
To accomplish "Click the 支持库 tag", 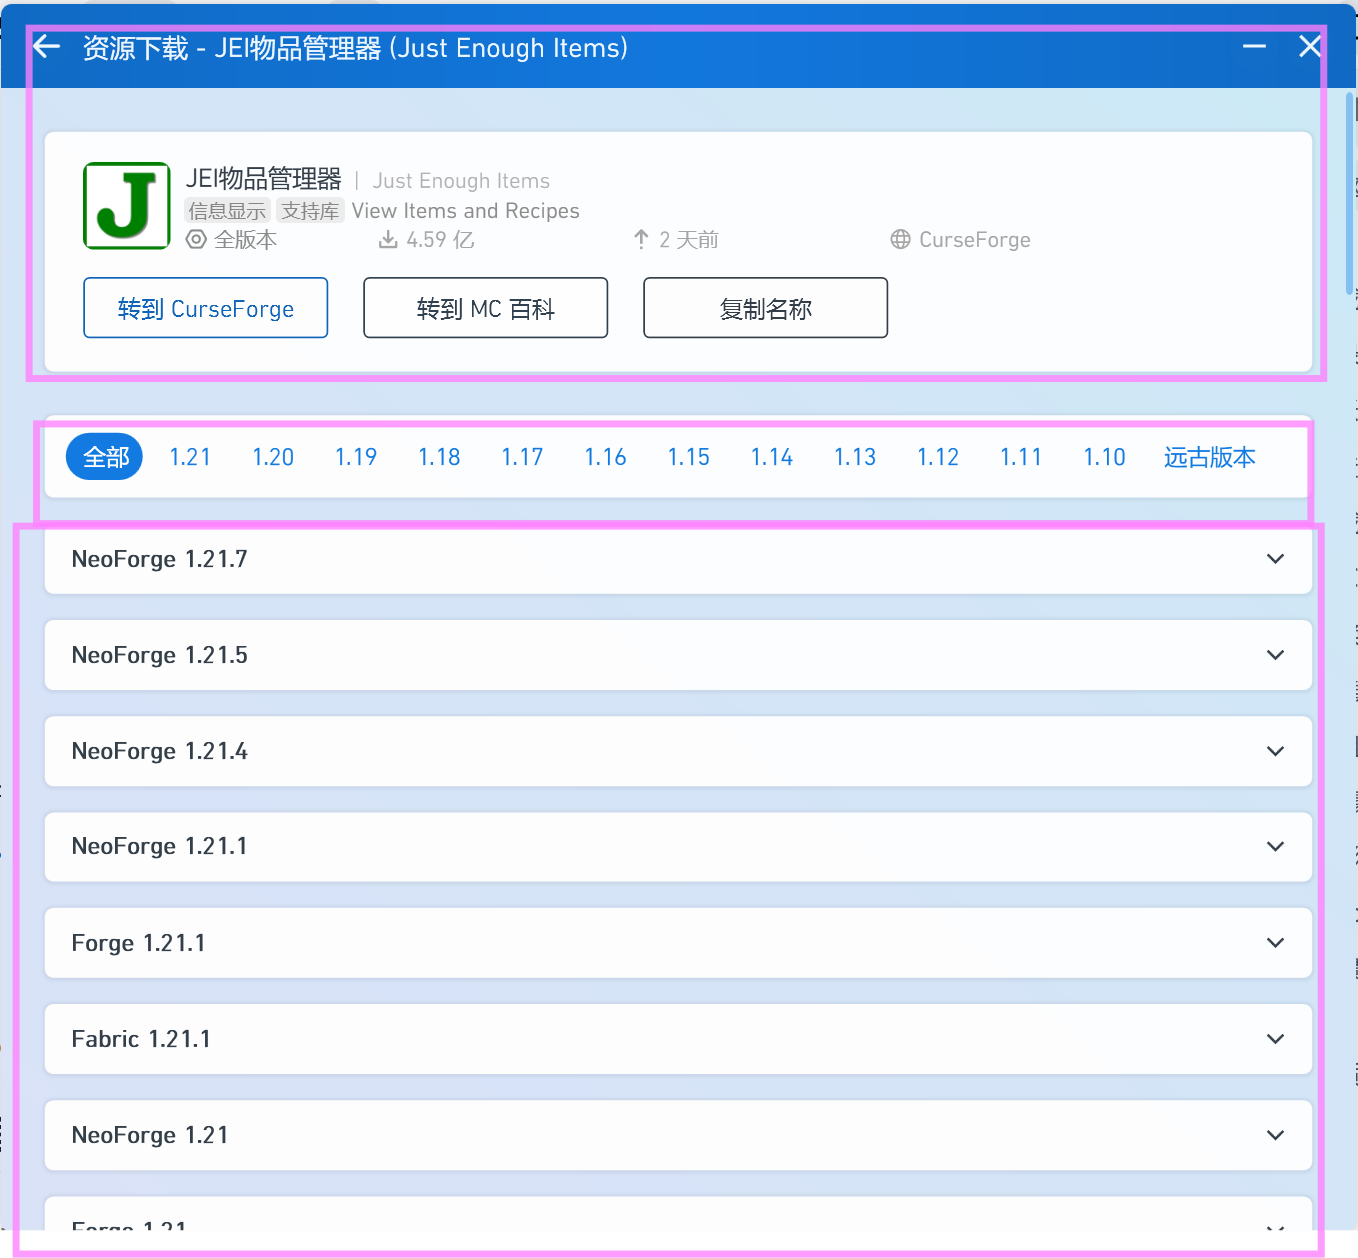I will tap(310, 210).
